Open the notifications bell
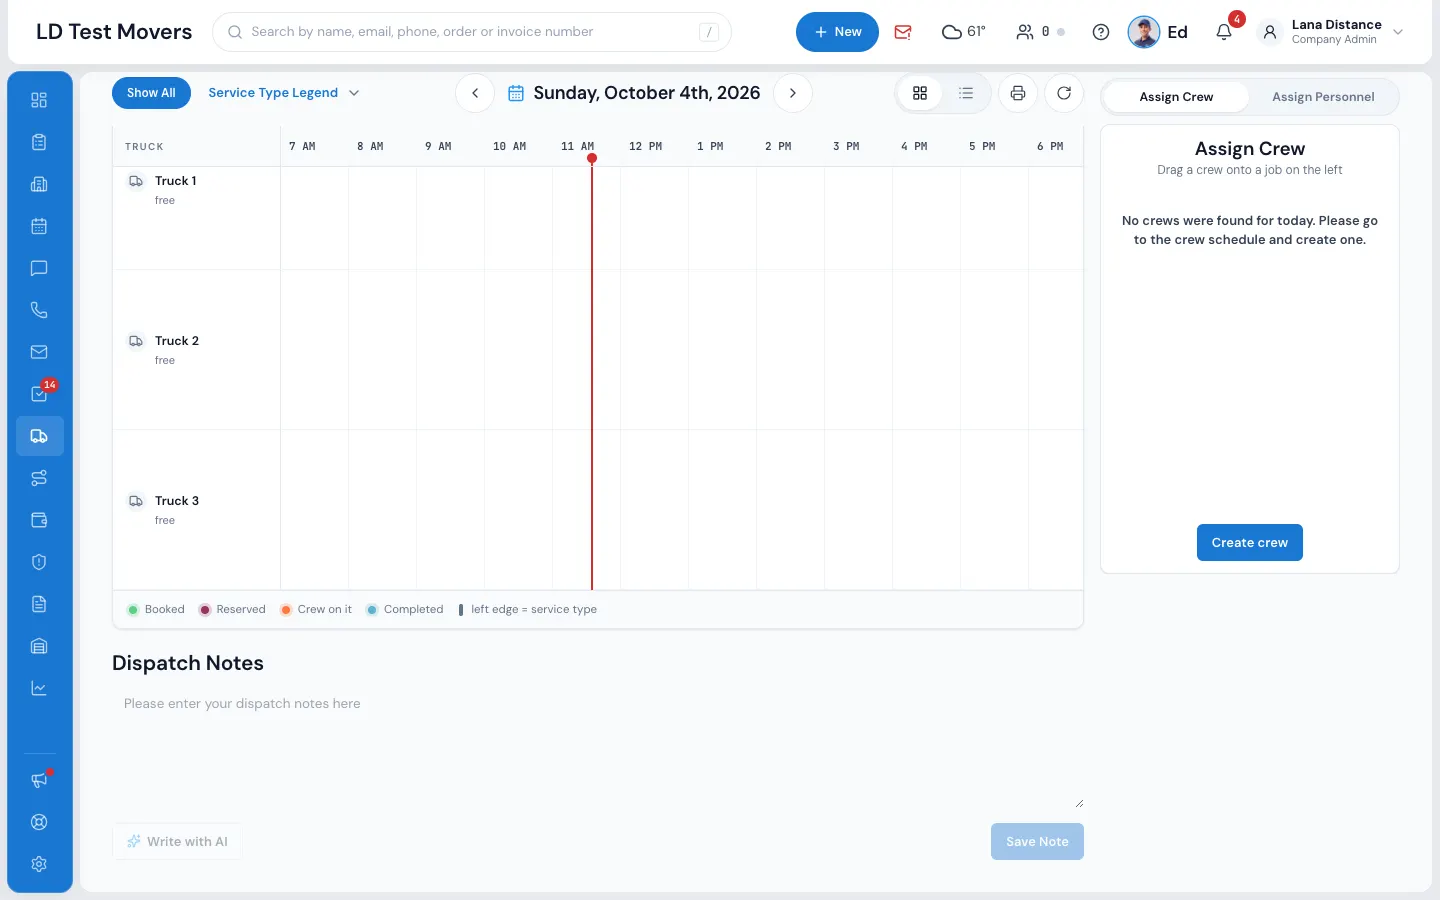1440x900 pixels. [x=1224, y=32]
